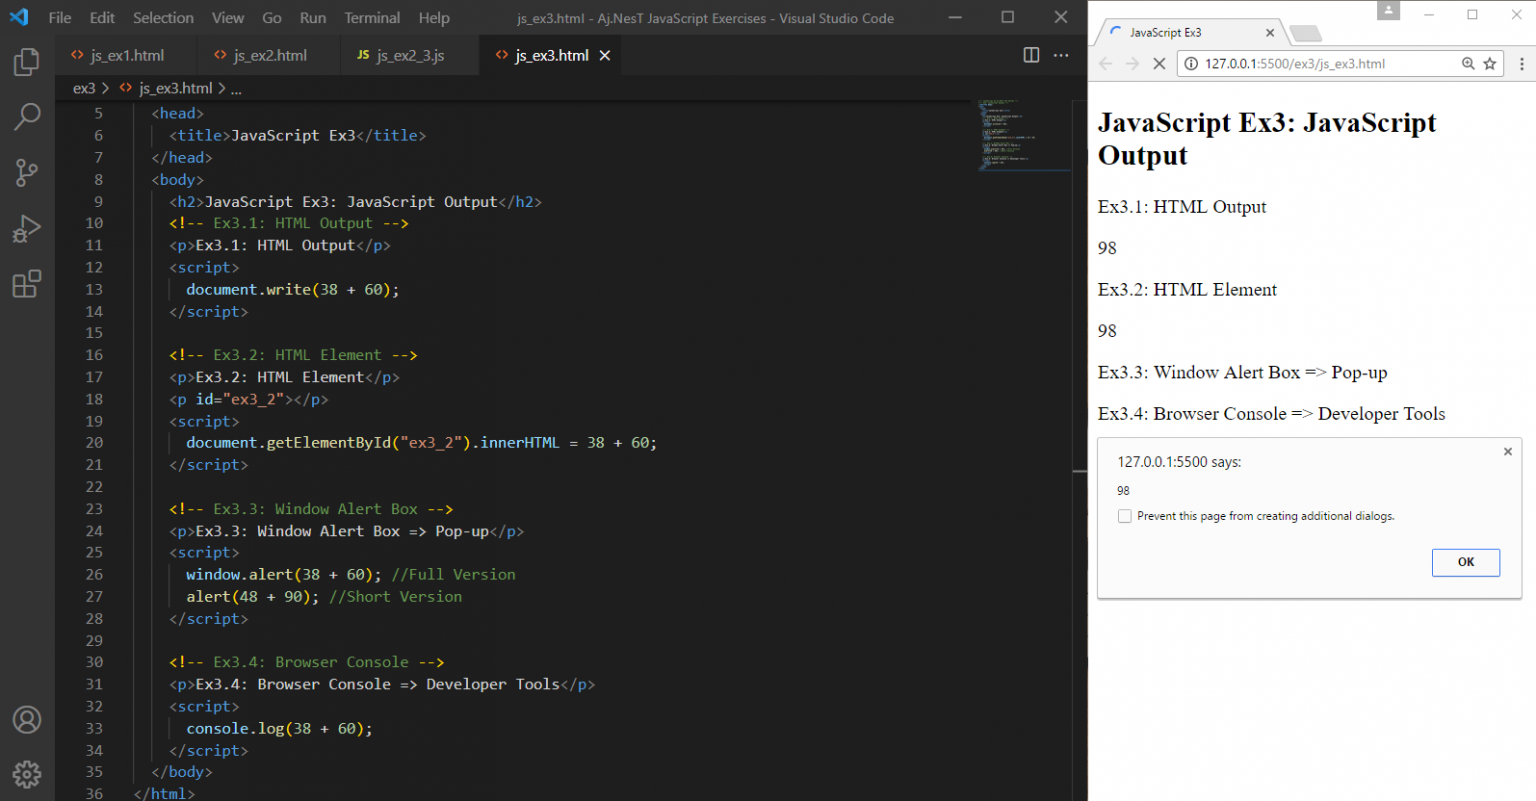Split the editor to the right
The width and height of the screenshot is (1536, 801).
(x=1031, y=55)
